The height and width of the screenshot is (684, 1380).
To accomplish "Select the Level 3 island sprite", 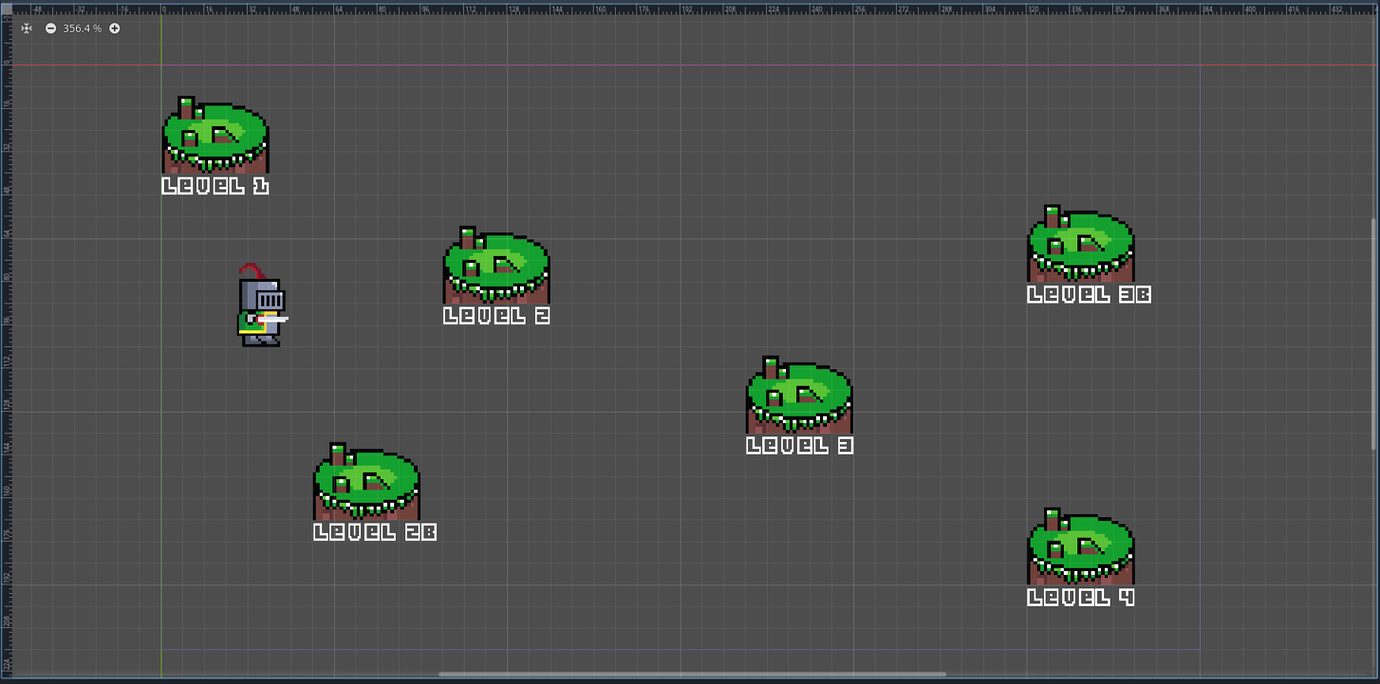I will pos(799,396).
